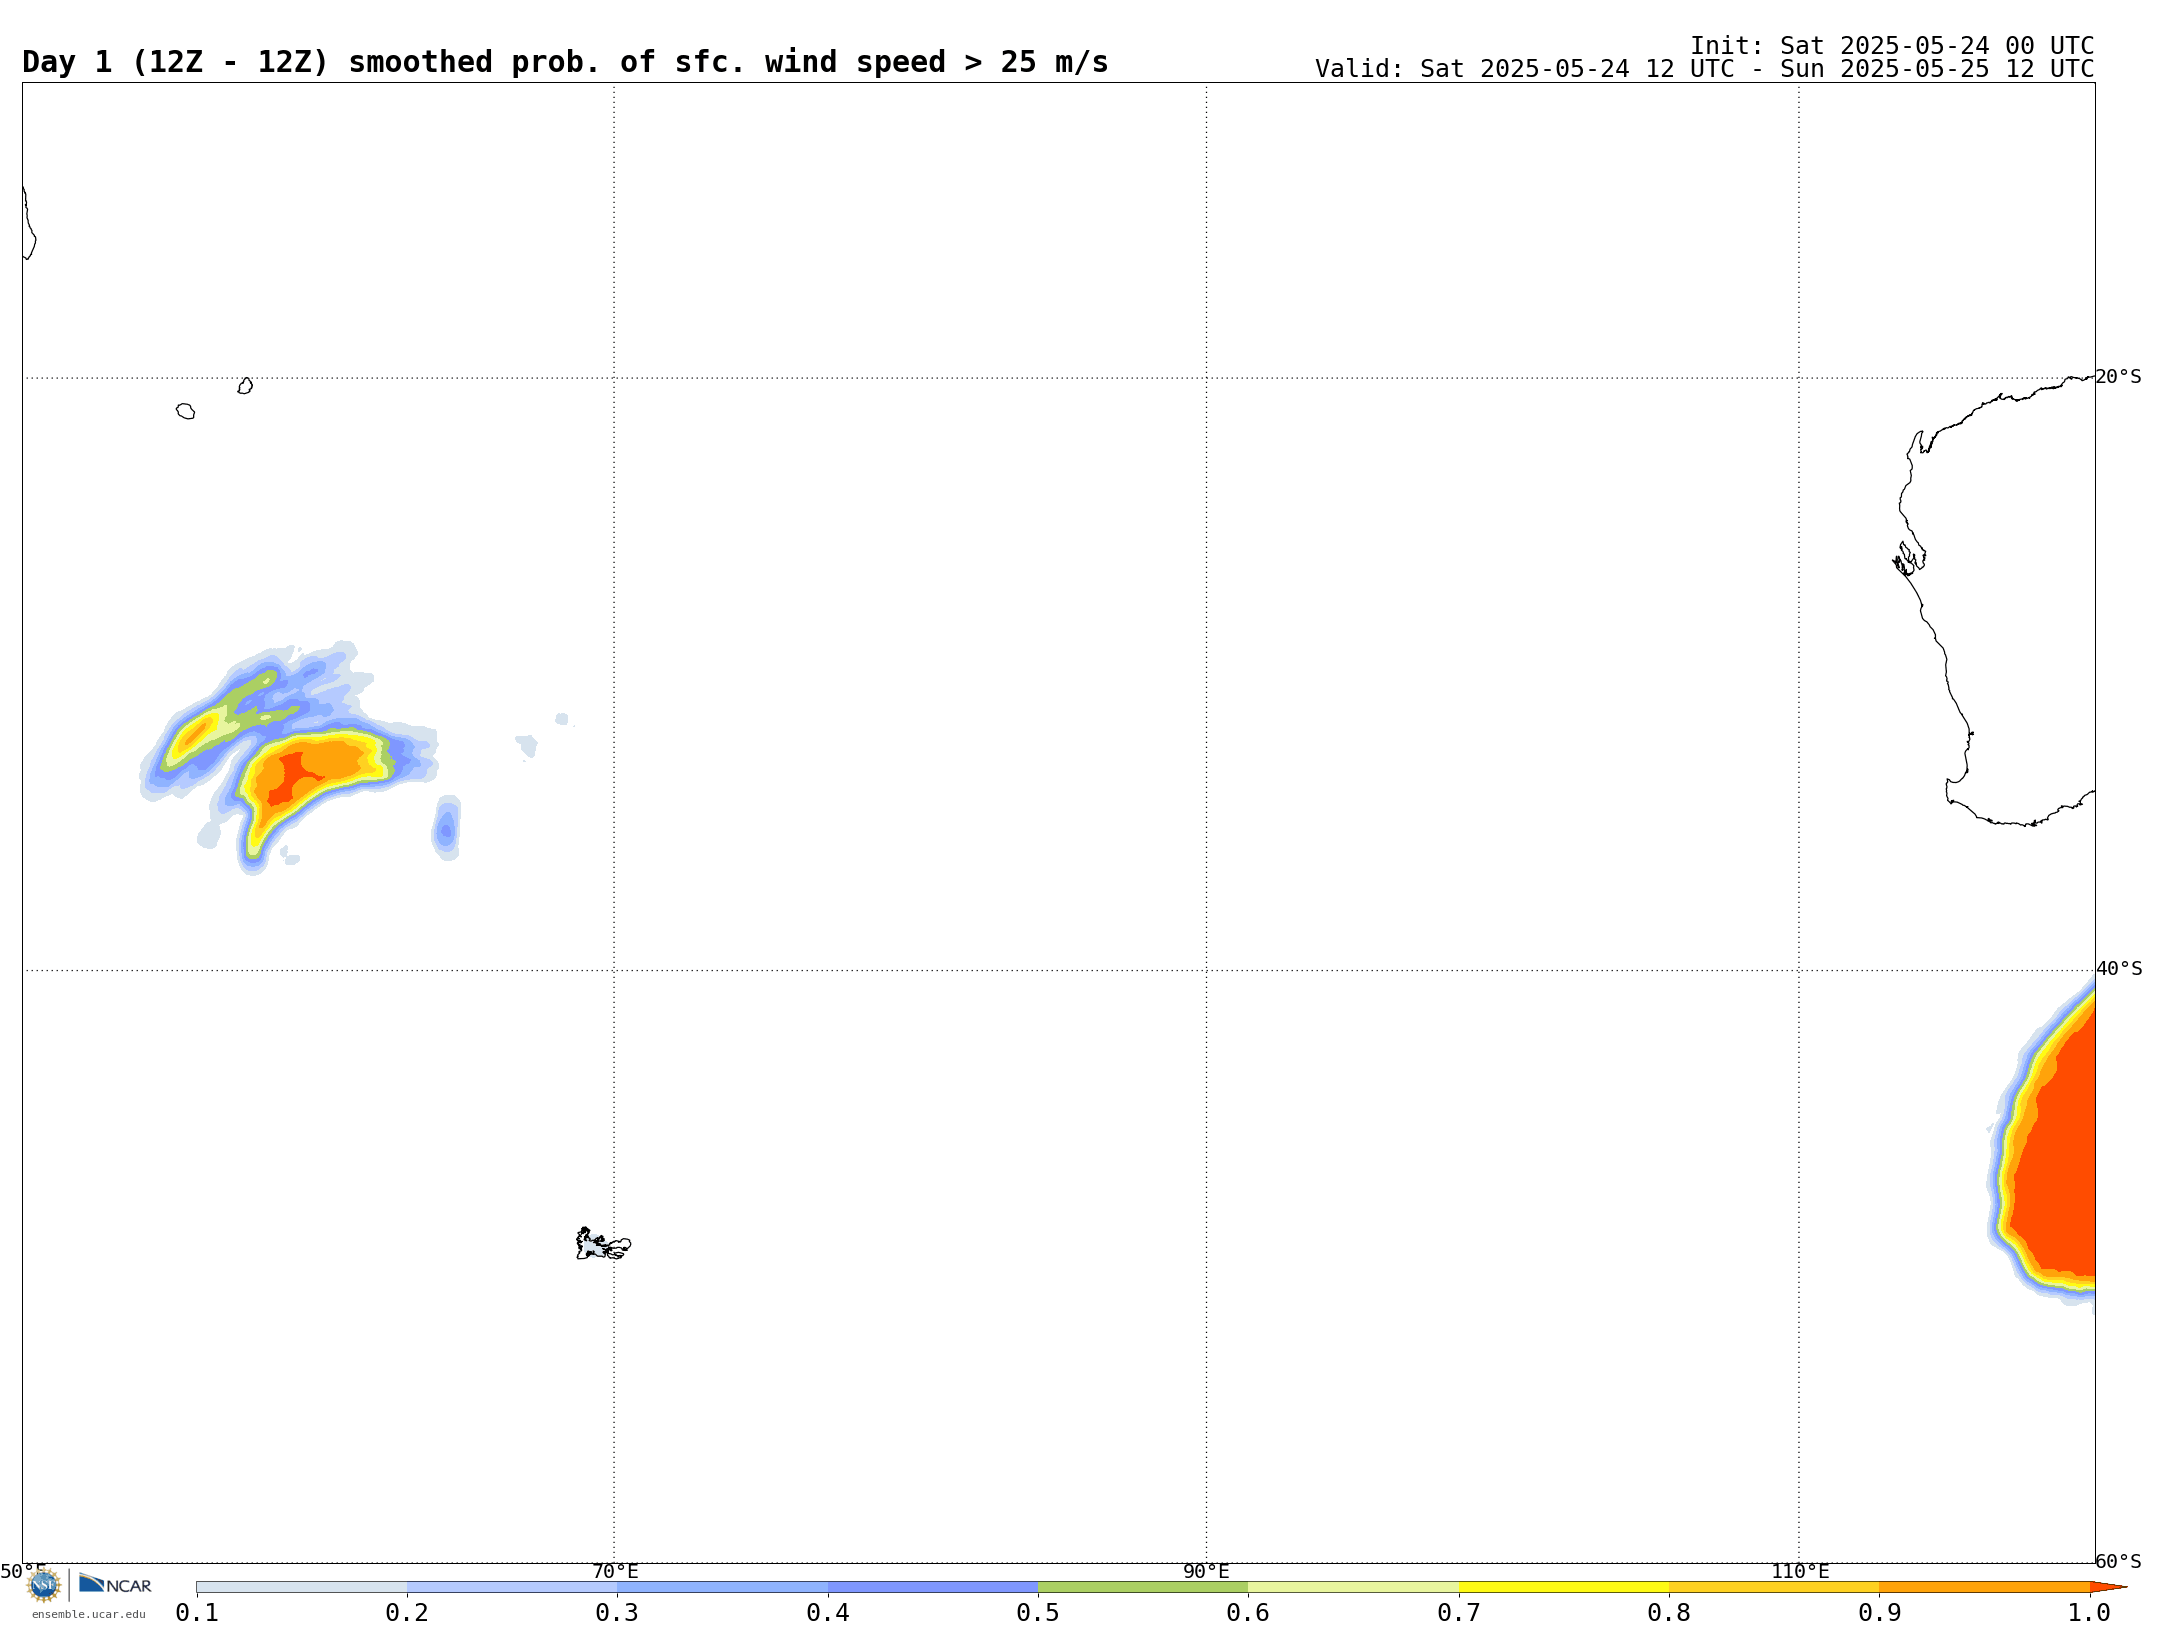Click the 0.8–0.9 gold colorbar segment

[1774, 1587]
